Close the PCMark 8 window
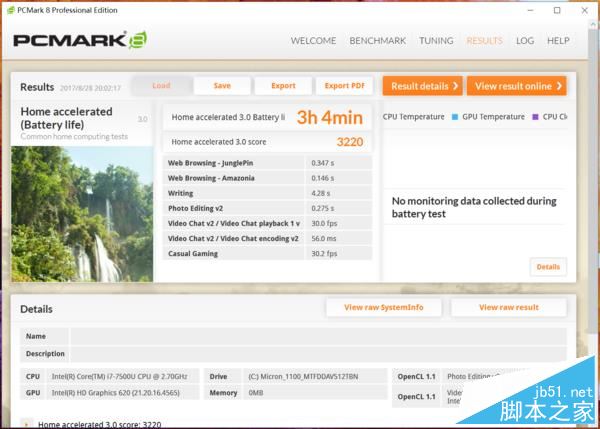 584,11
